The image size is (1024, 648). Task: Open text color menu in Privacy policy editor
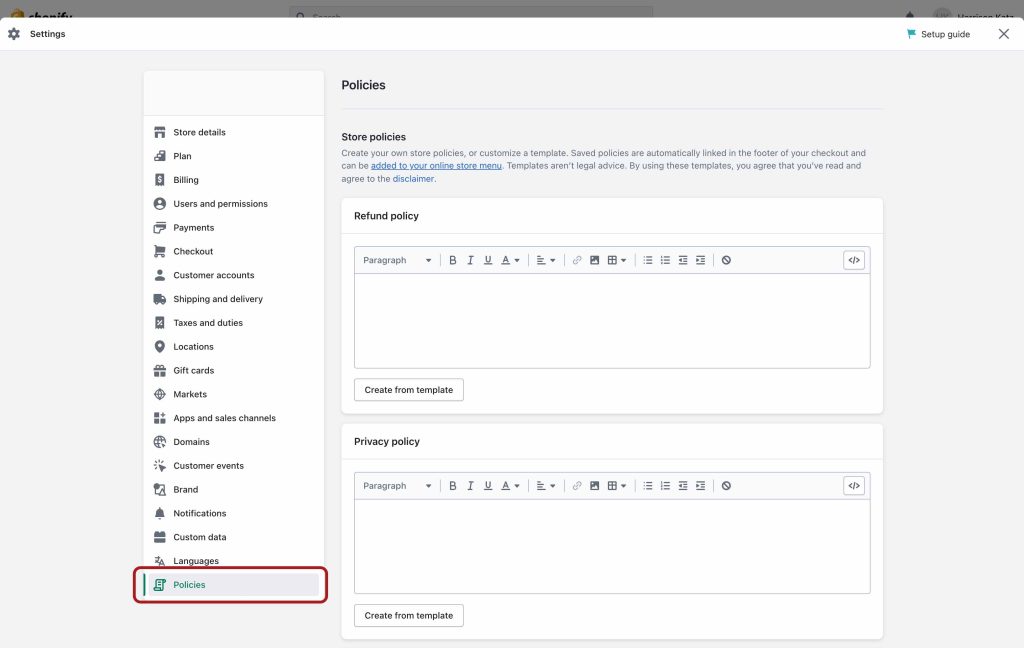pos(510,486)
